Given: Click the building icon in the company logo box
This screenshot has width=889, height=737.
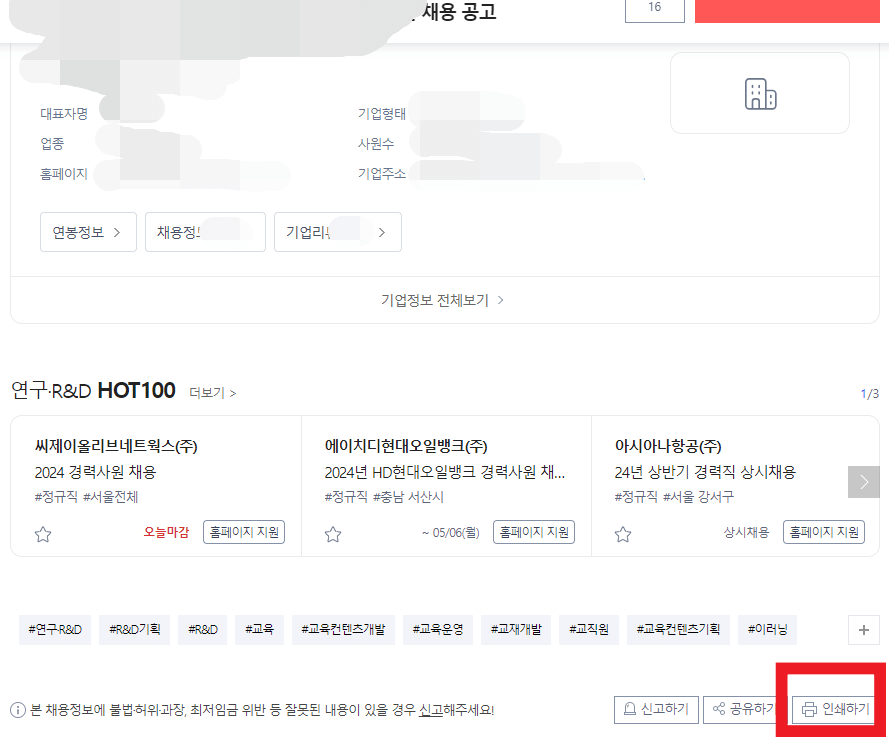Looking at the screenshot, I should pyautogui.click(x=759, y=92).
